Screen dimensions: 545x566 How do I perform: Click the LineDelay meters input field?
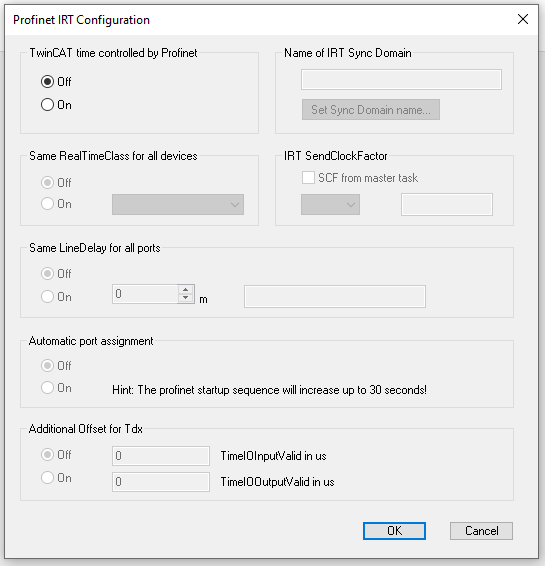pyautogui.click(x=145, y=294)
